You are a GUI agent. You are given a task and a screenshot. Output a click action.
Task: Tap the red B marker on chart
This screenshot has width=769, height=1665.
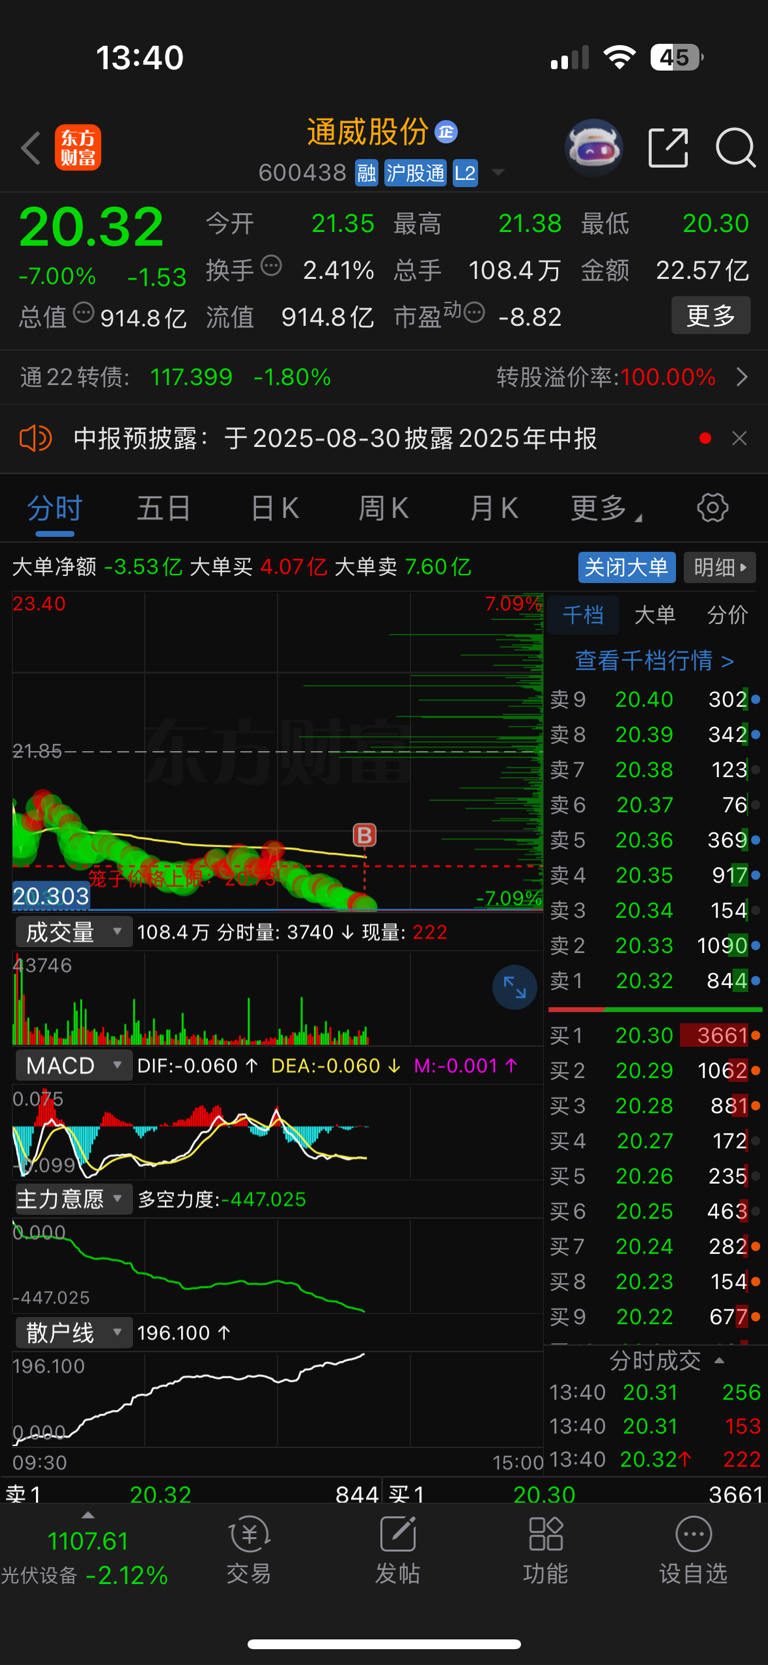(365, 835)
